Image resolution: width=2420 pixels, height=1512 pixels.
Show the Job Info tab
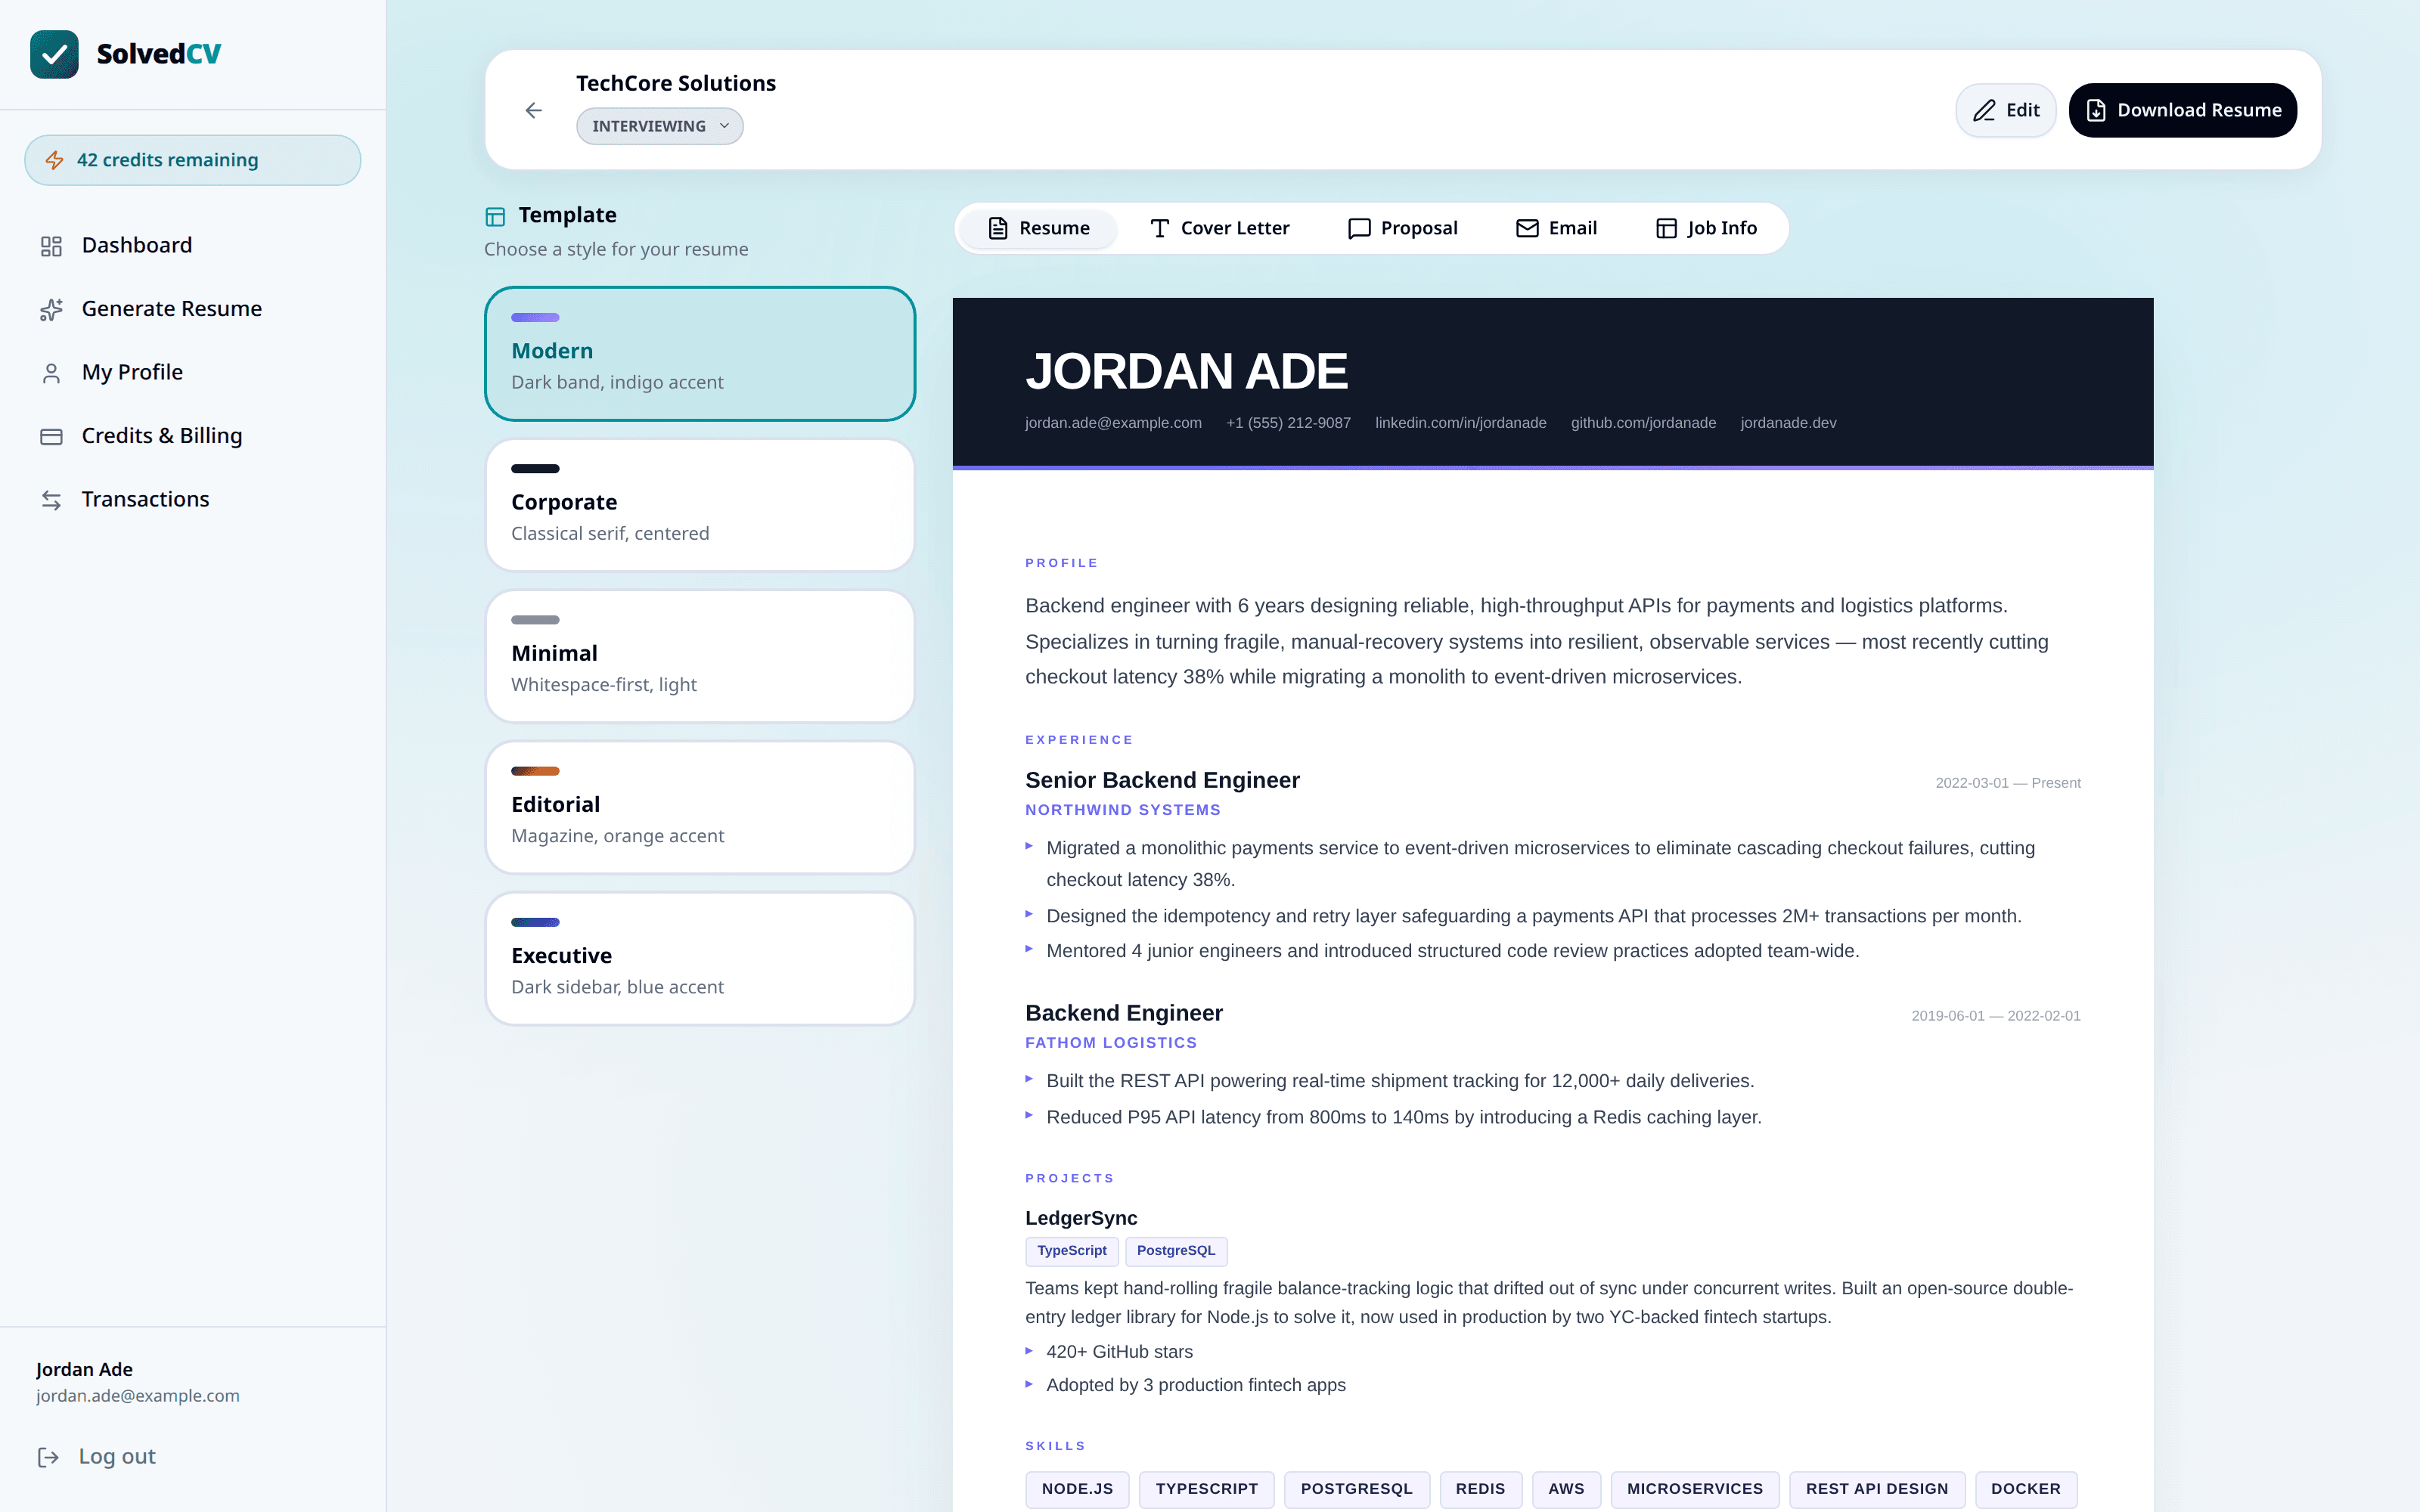point(1706,228)
